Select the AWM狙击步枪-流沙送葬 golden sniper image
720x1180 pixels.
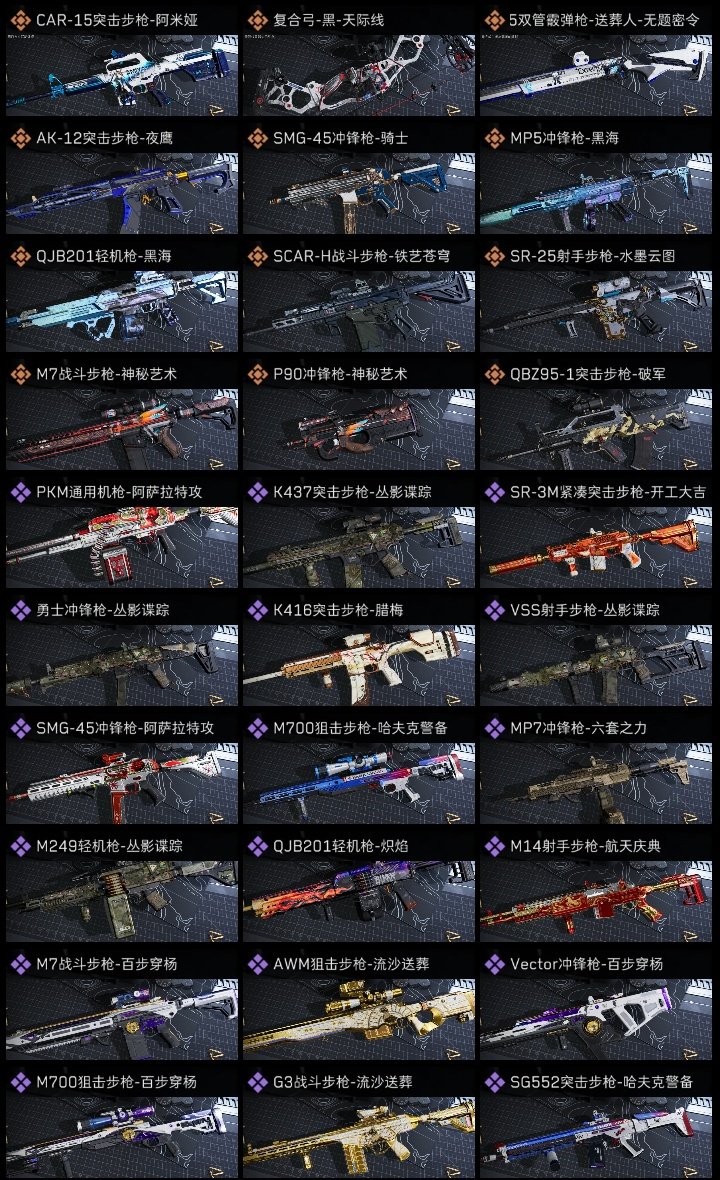point(359,1019)
